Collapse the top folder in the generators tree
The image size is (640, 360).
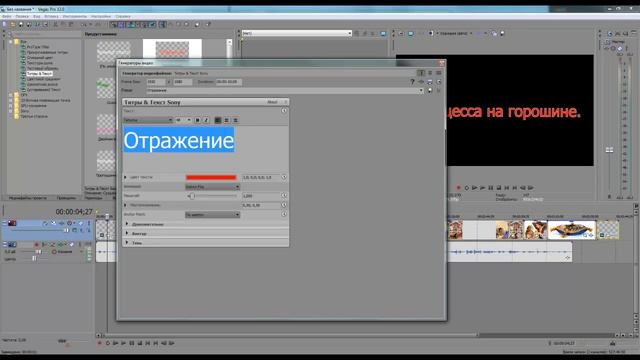click(x=11, y=42)
